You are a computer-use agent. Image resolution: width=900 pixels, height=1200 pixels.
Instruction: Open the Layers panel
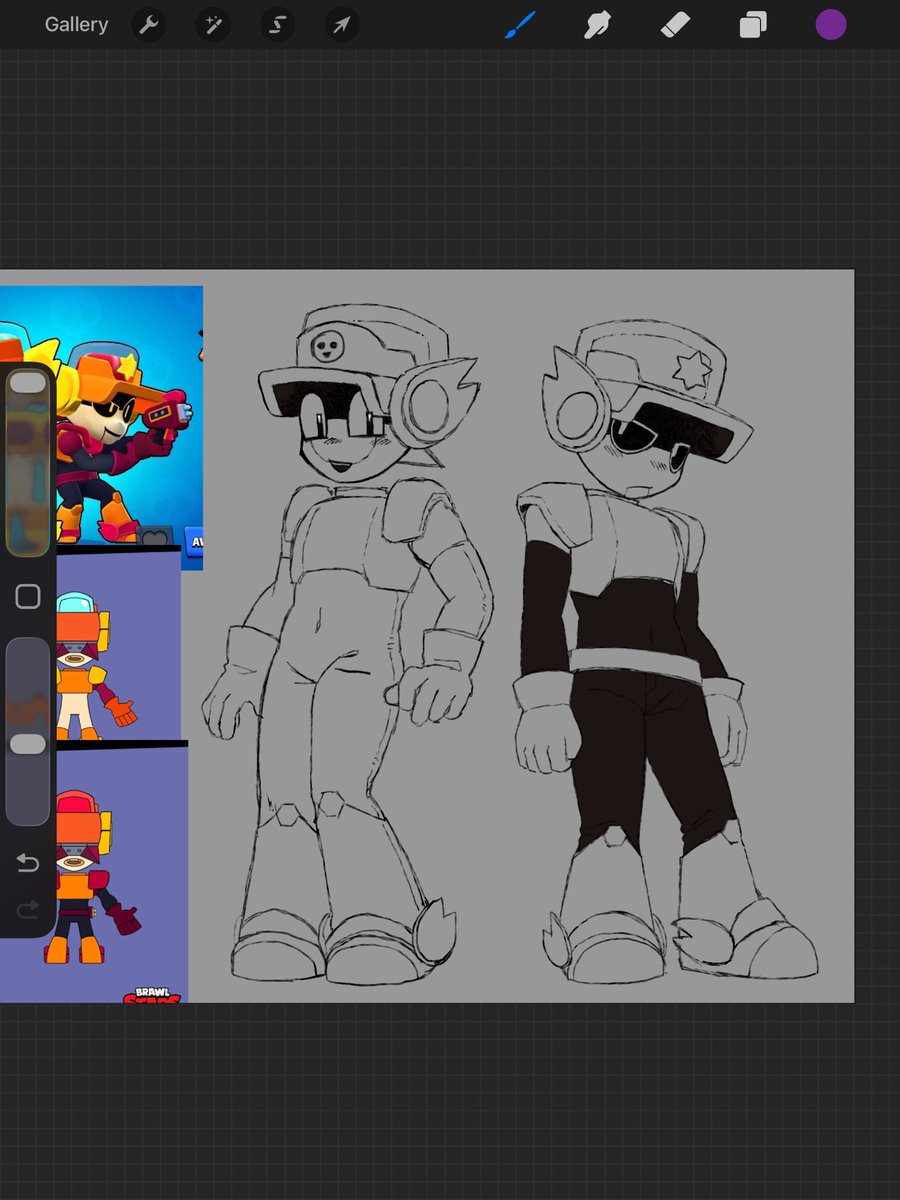tap(753, 25)
